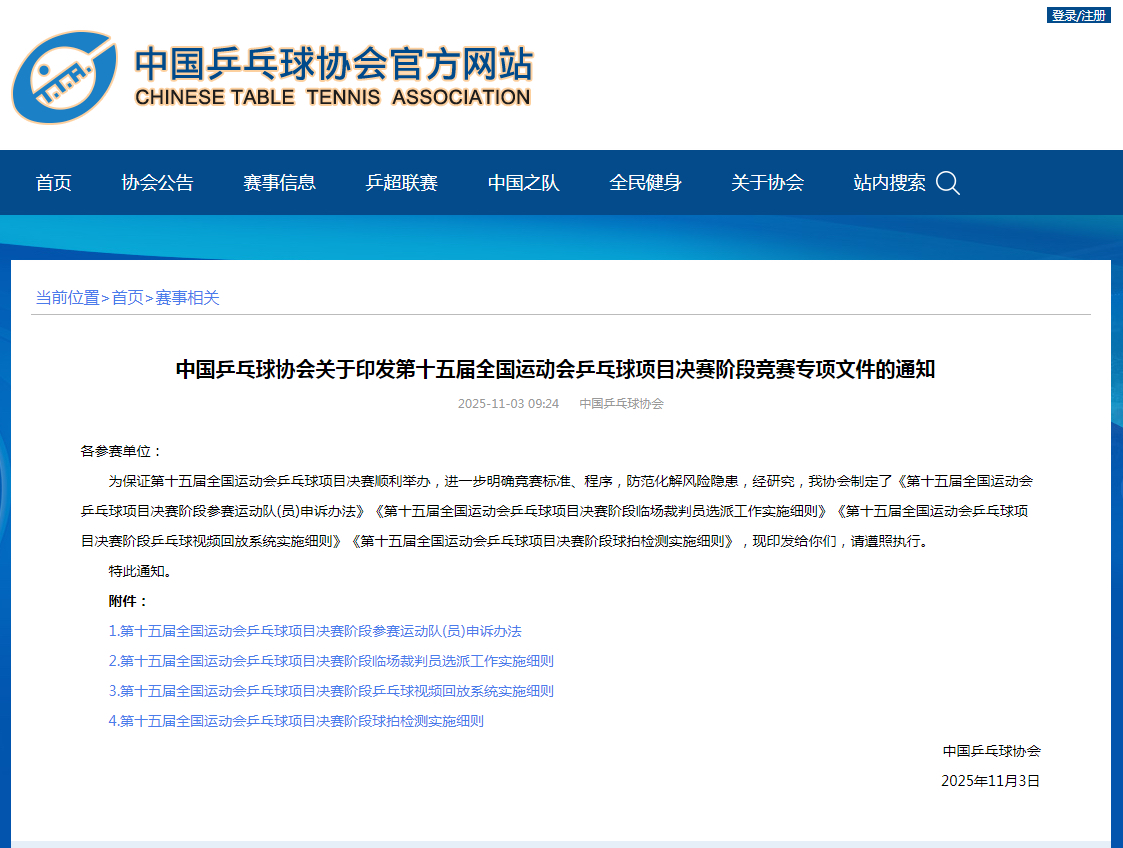Go to the 赛事信息 menu item
This screenshot has width=1123, height=848.
[x=279, y=183]
